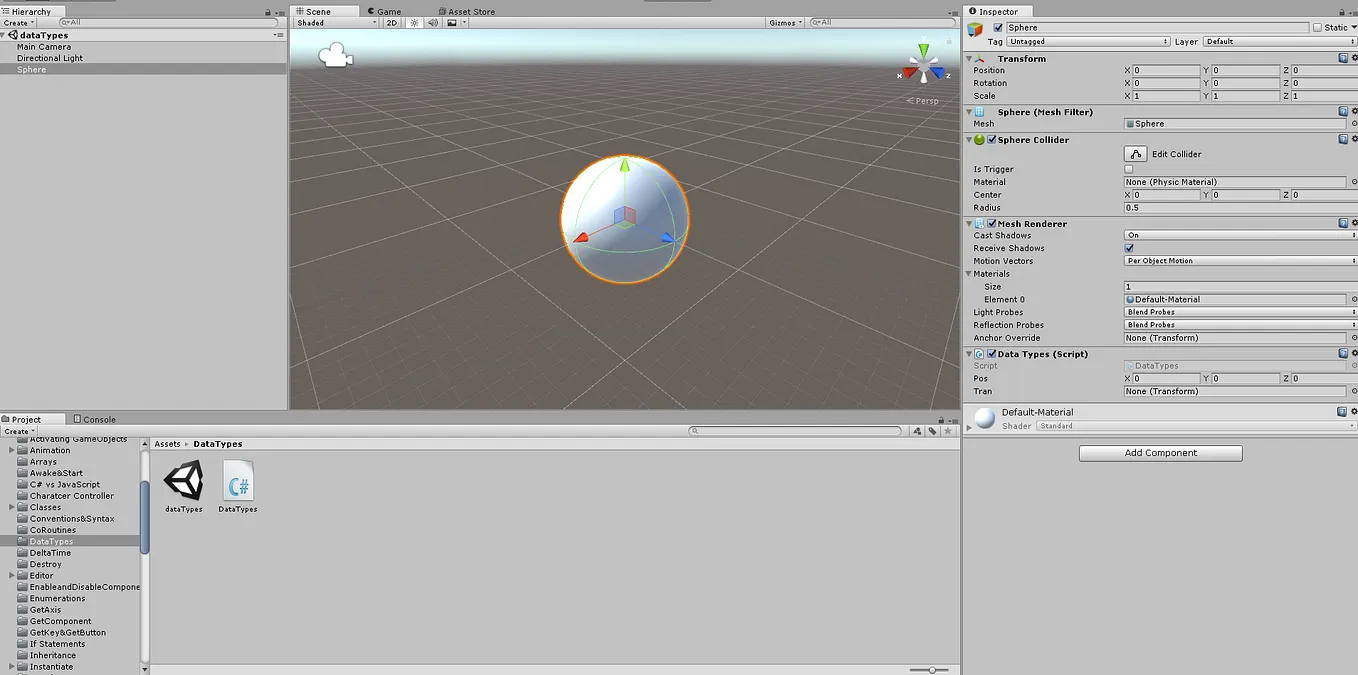Toggle the Is Trigger checkbox
The width and height of the screenshot is (1358, 675).
1129,168
